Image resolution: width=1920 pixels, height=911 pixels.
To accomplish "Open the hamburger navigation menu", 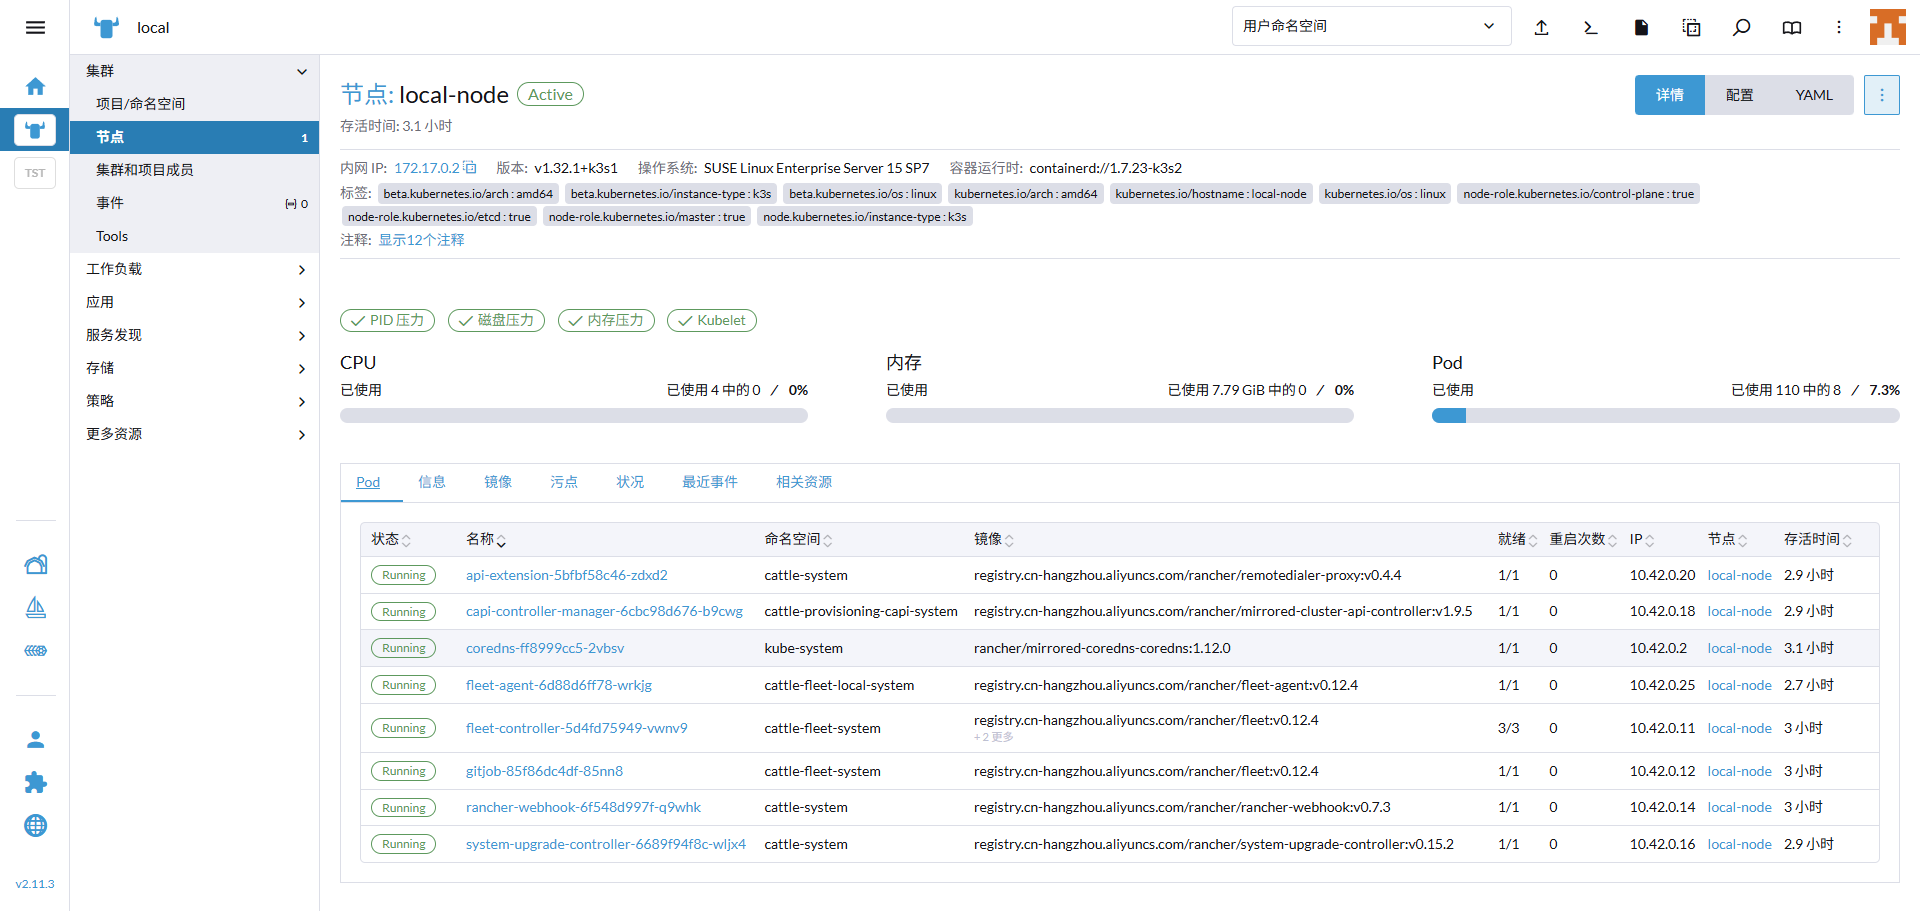I will [35, 28].
